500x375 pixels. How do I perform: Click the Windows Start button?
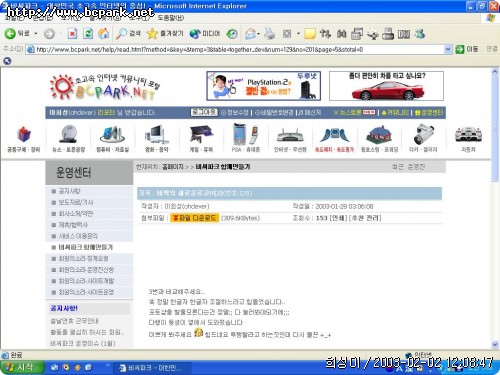coord(22,367)
